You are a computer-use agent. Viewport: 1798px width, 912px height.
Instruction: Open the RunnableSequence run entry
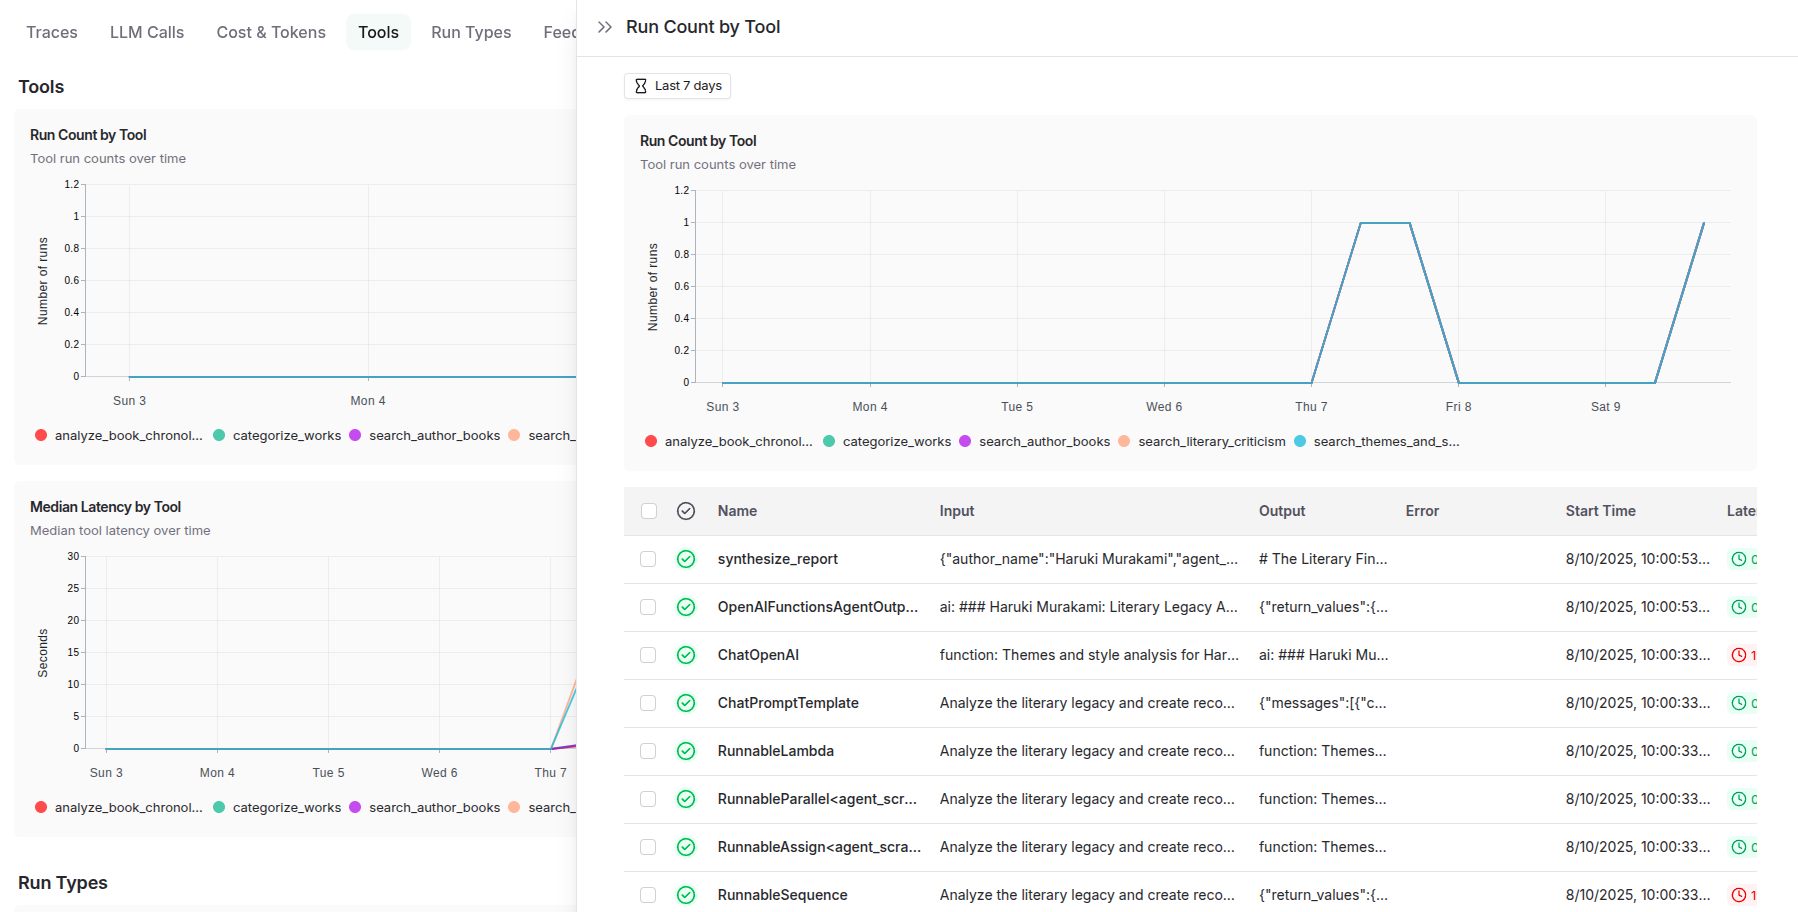tap(782, 895)
